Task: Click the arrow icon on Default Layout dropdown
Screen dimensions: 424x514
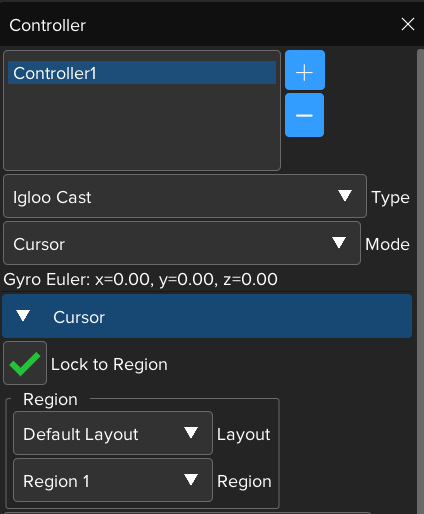Action: tap(191, 433)
